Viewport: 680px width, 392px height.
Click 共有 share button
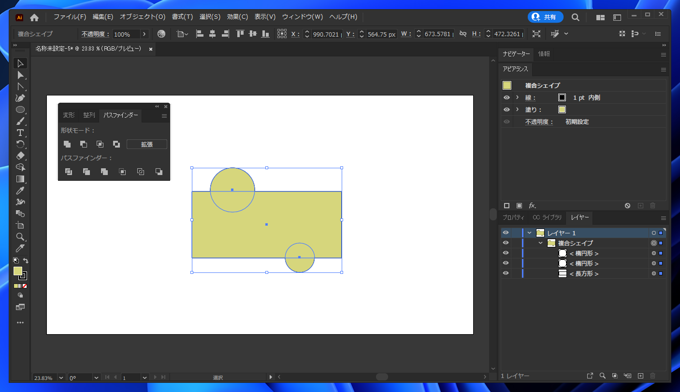click(x=545, y=17)
